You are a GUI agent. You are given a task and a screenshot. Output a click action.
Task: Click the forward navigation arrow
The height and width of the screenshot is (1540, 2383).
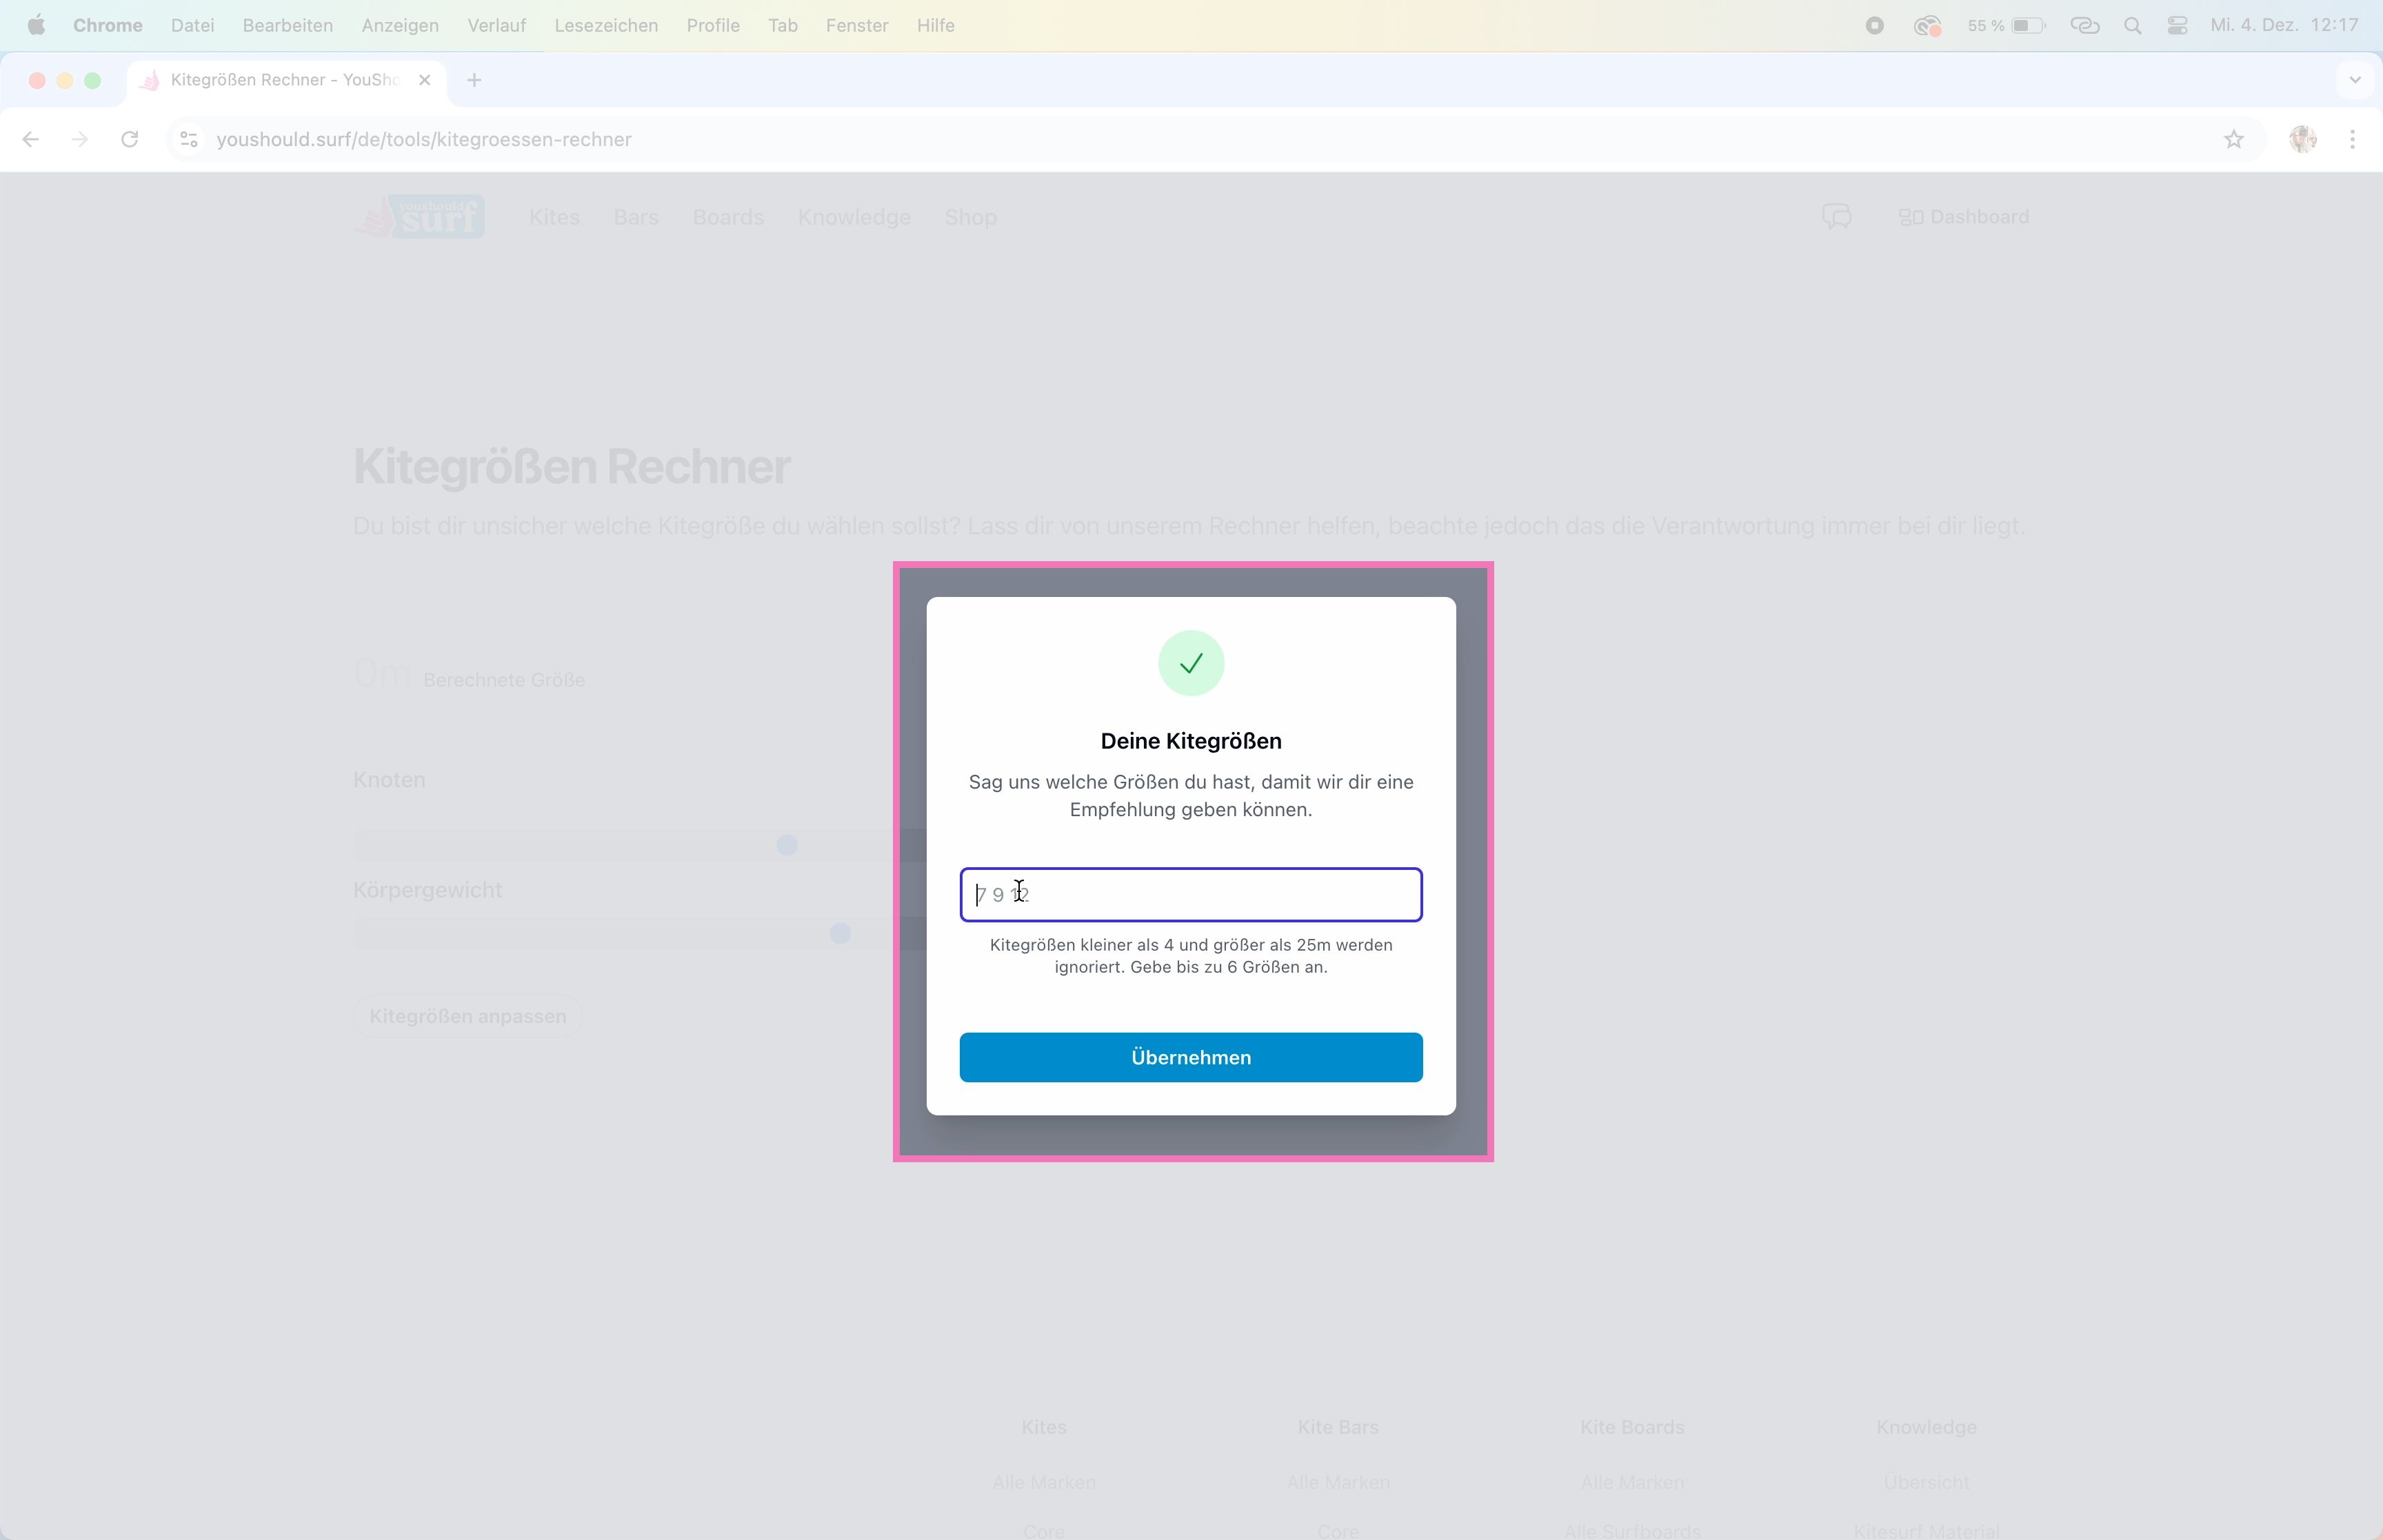80,139
